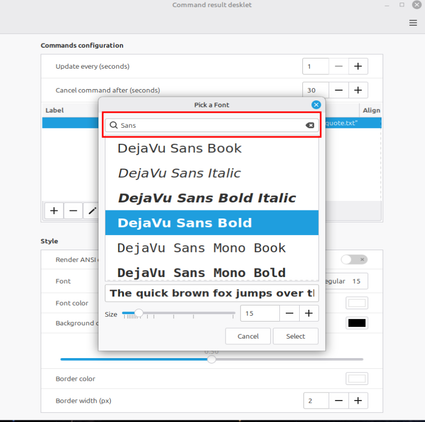
Task: Increase the Update every seconds value
Action: pos(358,66)
